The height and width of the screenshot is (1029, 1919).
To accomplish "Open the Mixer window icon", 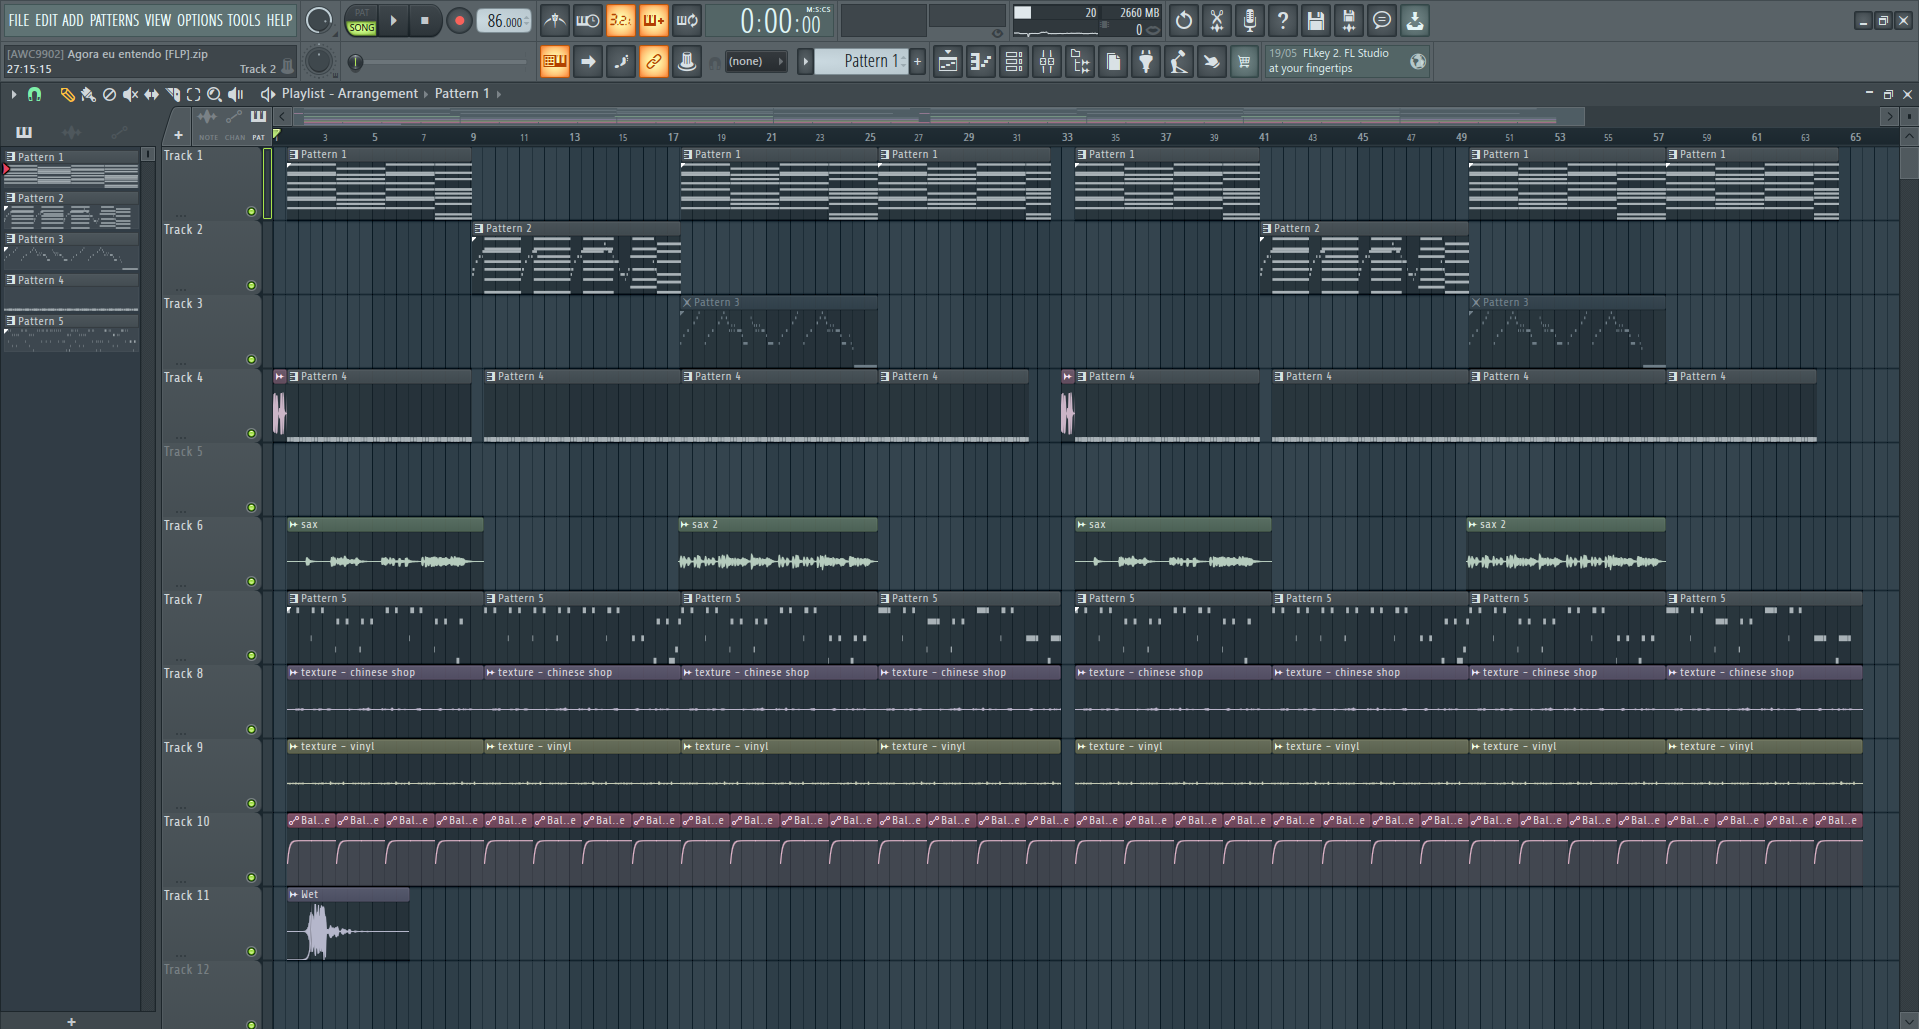I will (1046, 62).
